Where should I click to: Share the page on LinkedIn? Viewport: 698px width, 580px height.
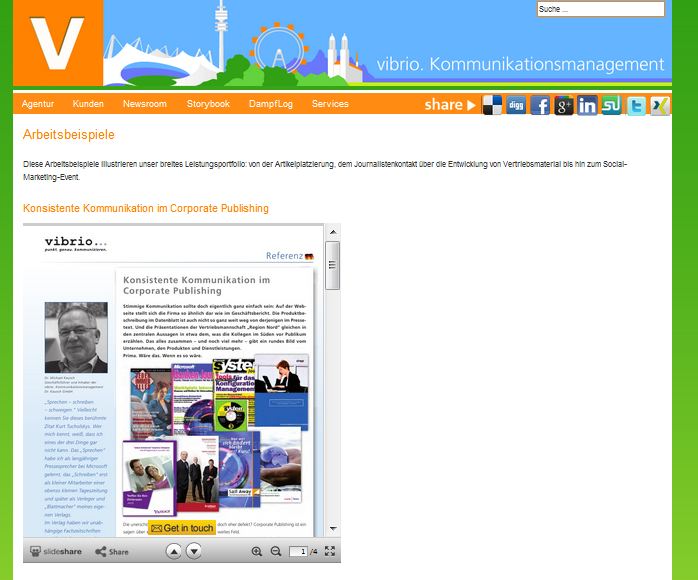click(x=587, y=105)
